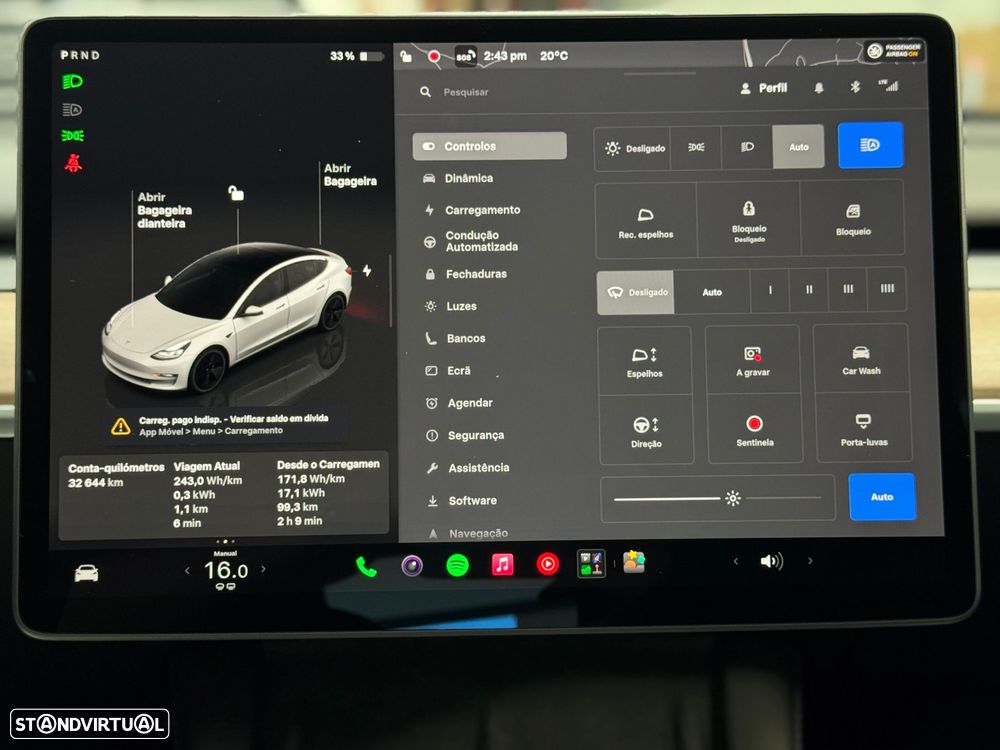Tap the SOS icon in the status bar

tap(466, 56)
